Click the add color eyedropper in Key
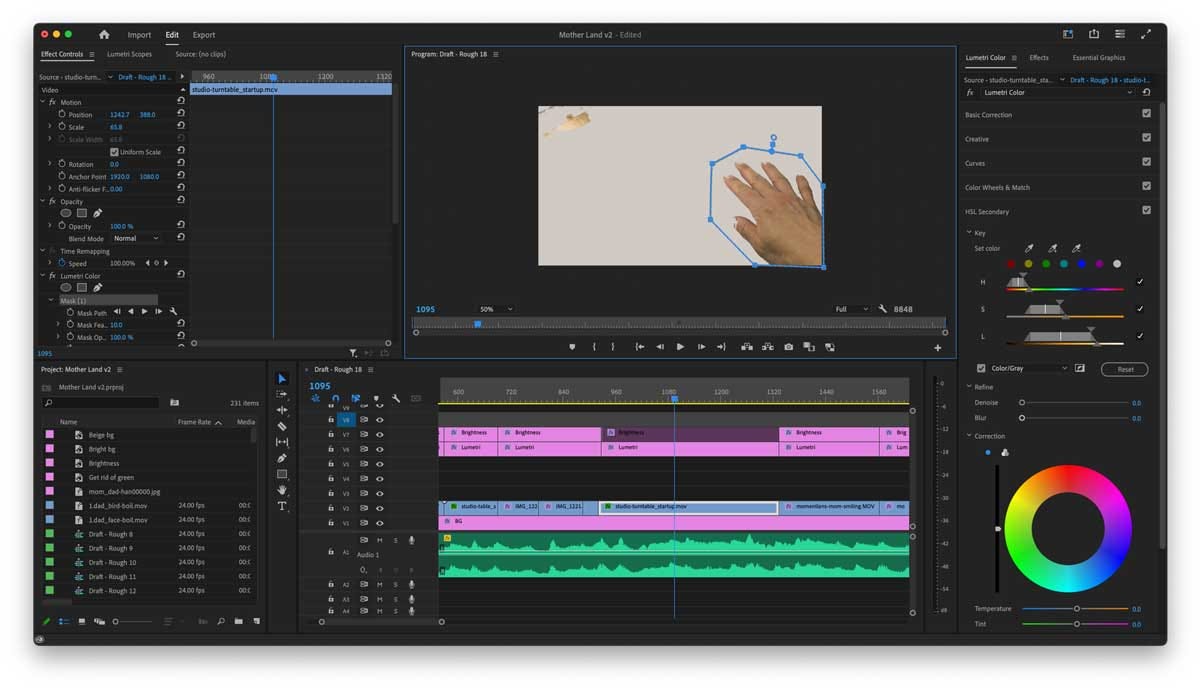This screenshot has height=689, width=1200. (x=1052, y=248)
